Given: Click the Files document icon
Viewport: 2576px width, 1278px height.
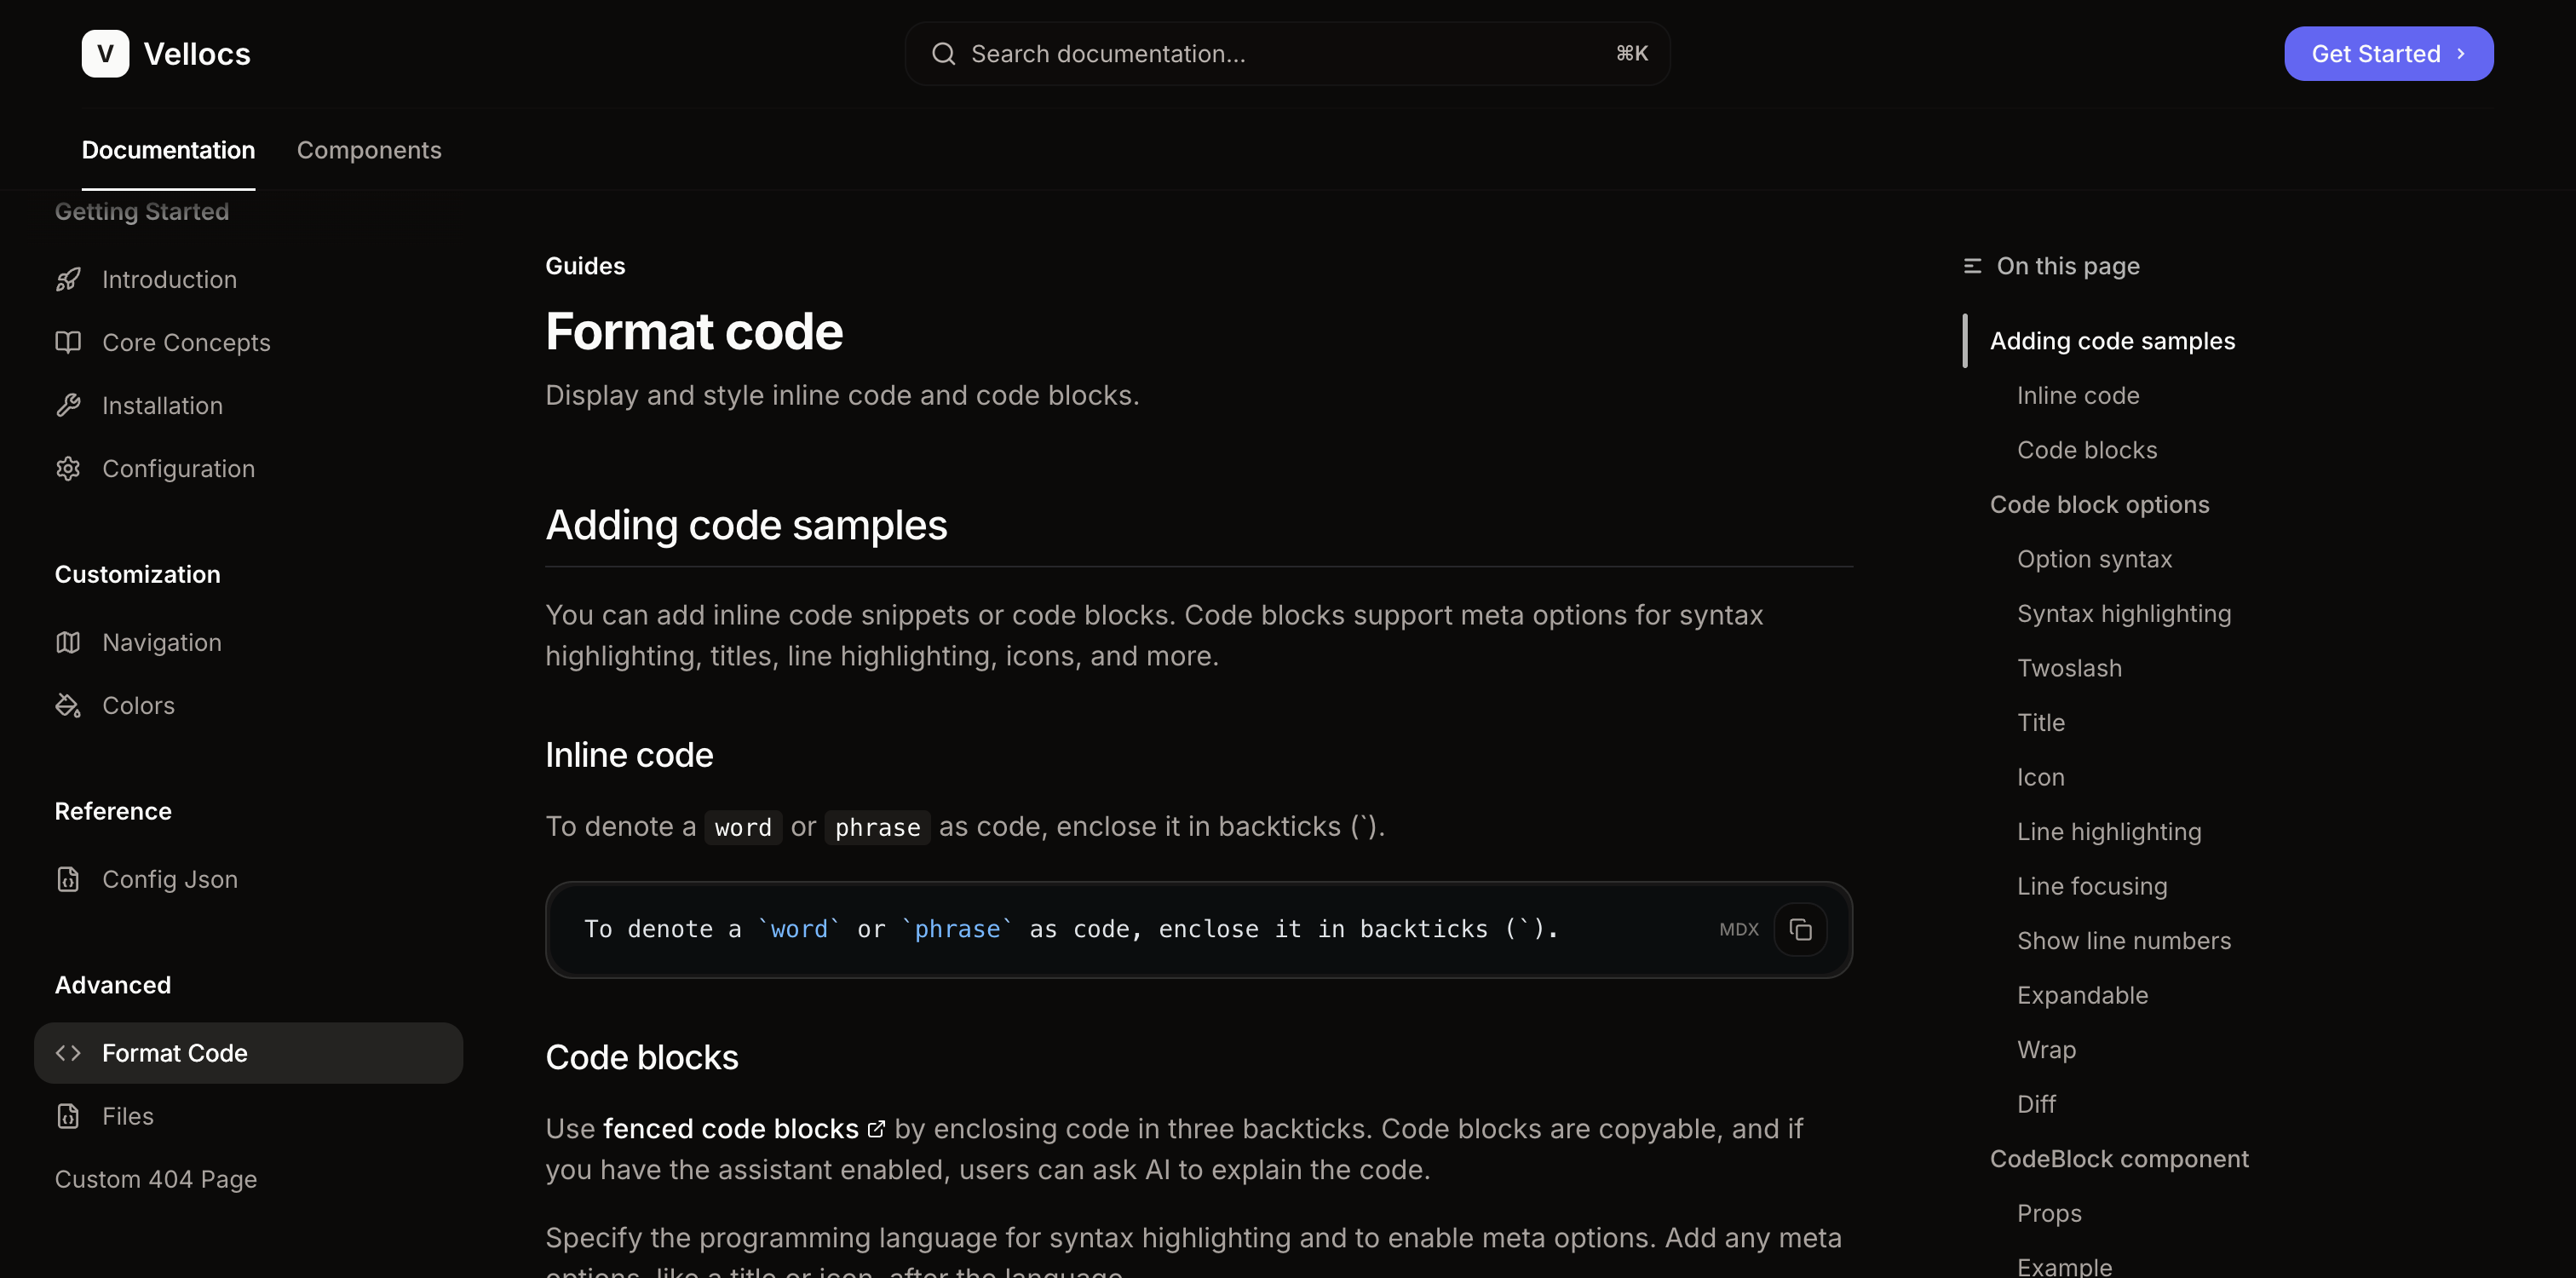Looking at the screenshot, I should [x=67, y=1116].
